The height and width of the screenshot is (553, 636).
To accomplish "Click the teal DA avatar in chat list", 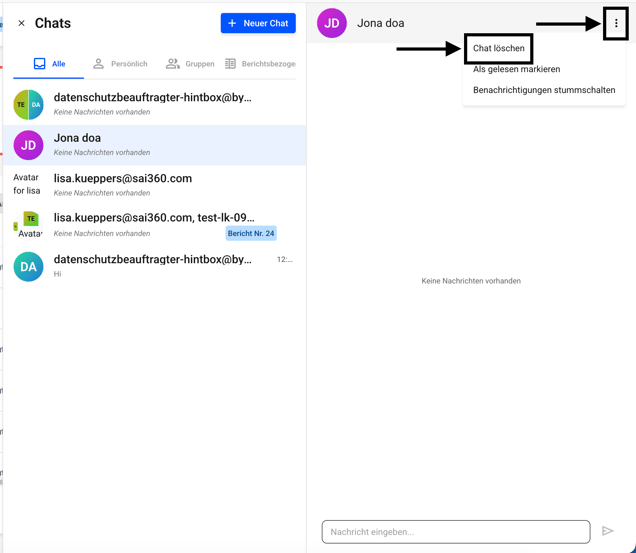I will tap(28, 266).
